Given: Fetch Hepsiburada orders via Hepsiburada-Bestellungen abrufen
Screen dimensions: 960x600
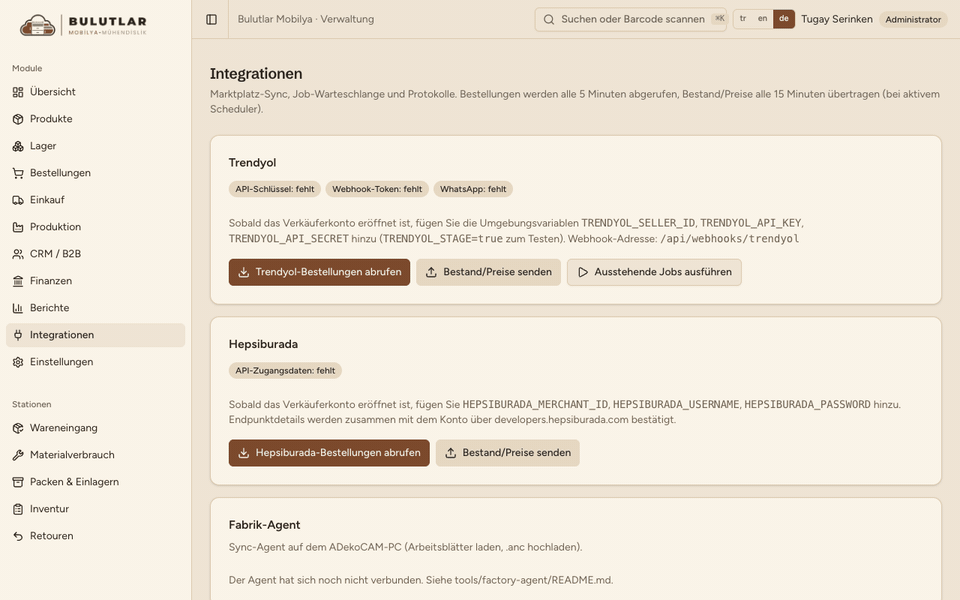Looking at the screenshot, I should coord(329,453).
